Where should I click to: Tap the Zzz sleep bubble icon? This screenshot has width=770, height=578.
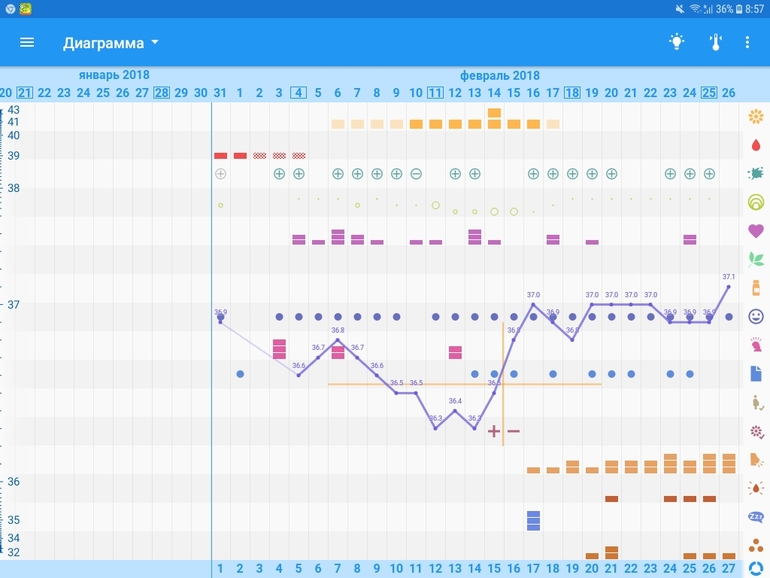756,518
